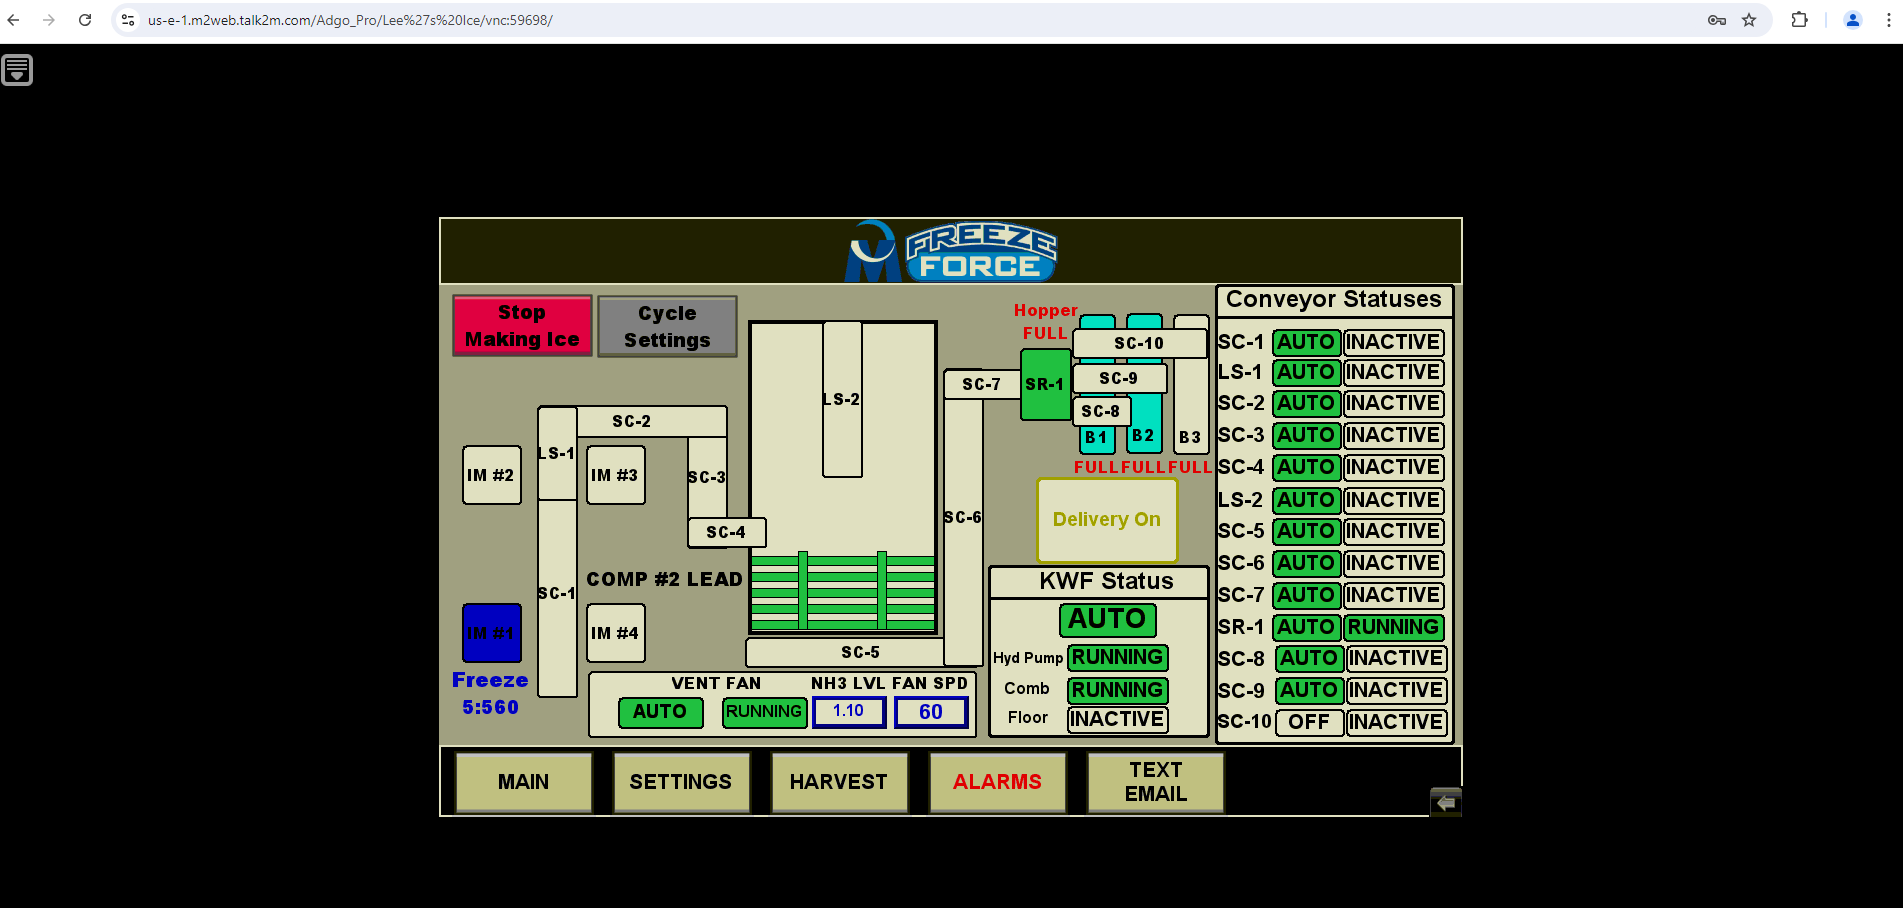Click the blue IM #1 ice maker block

(491, 633)
